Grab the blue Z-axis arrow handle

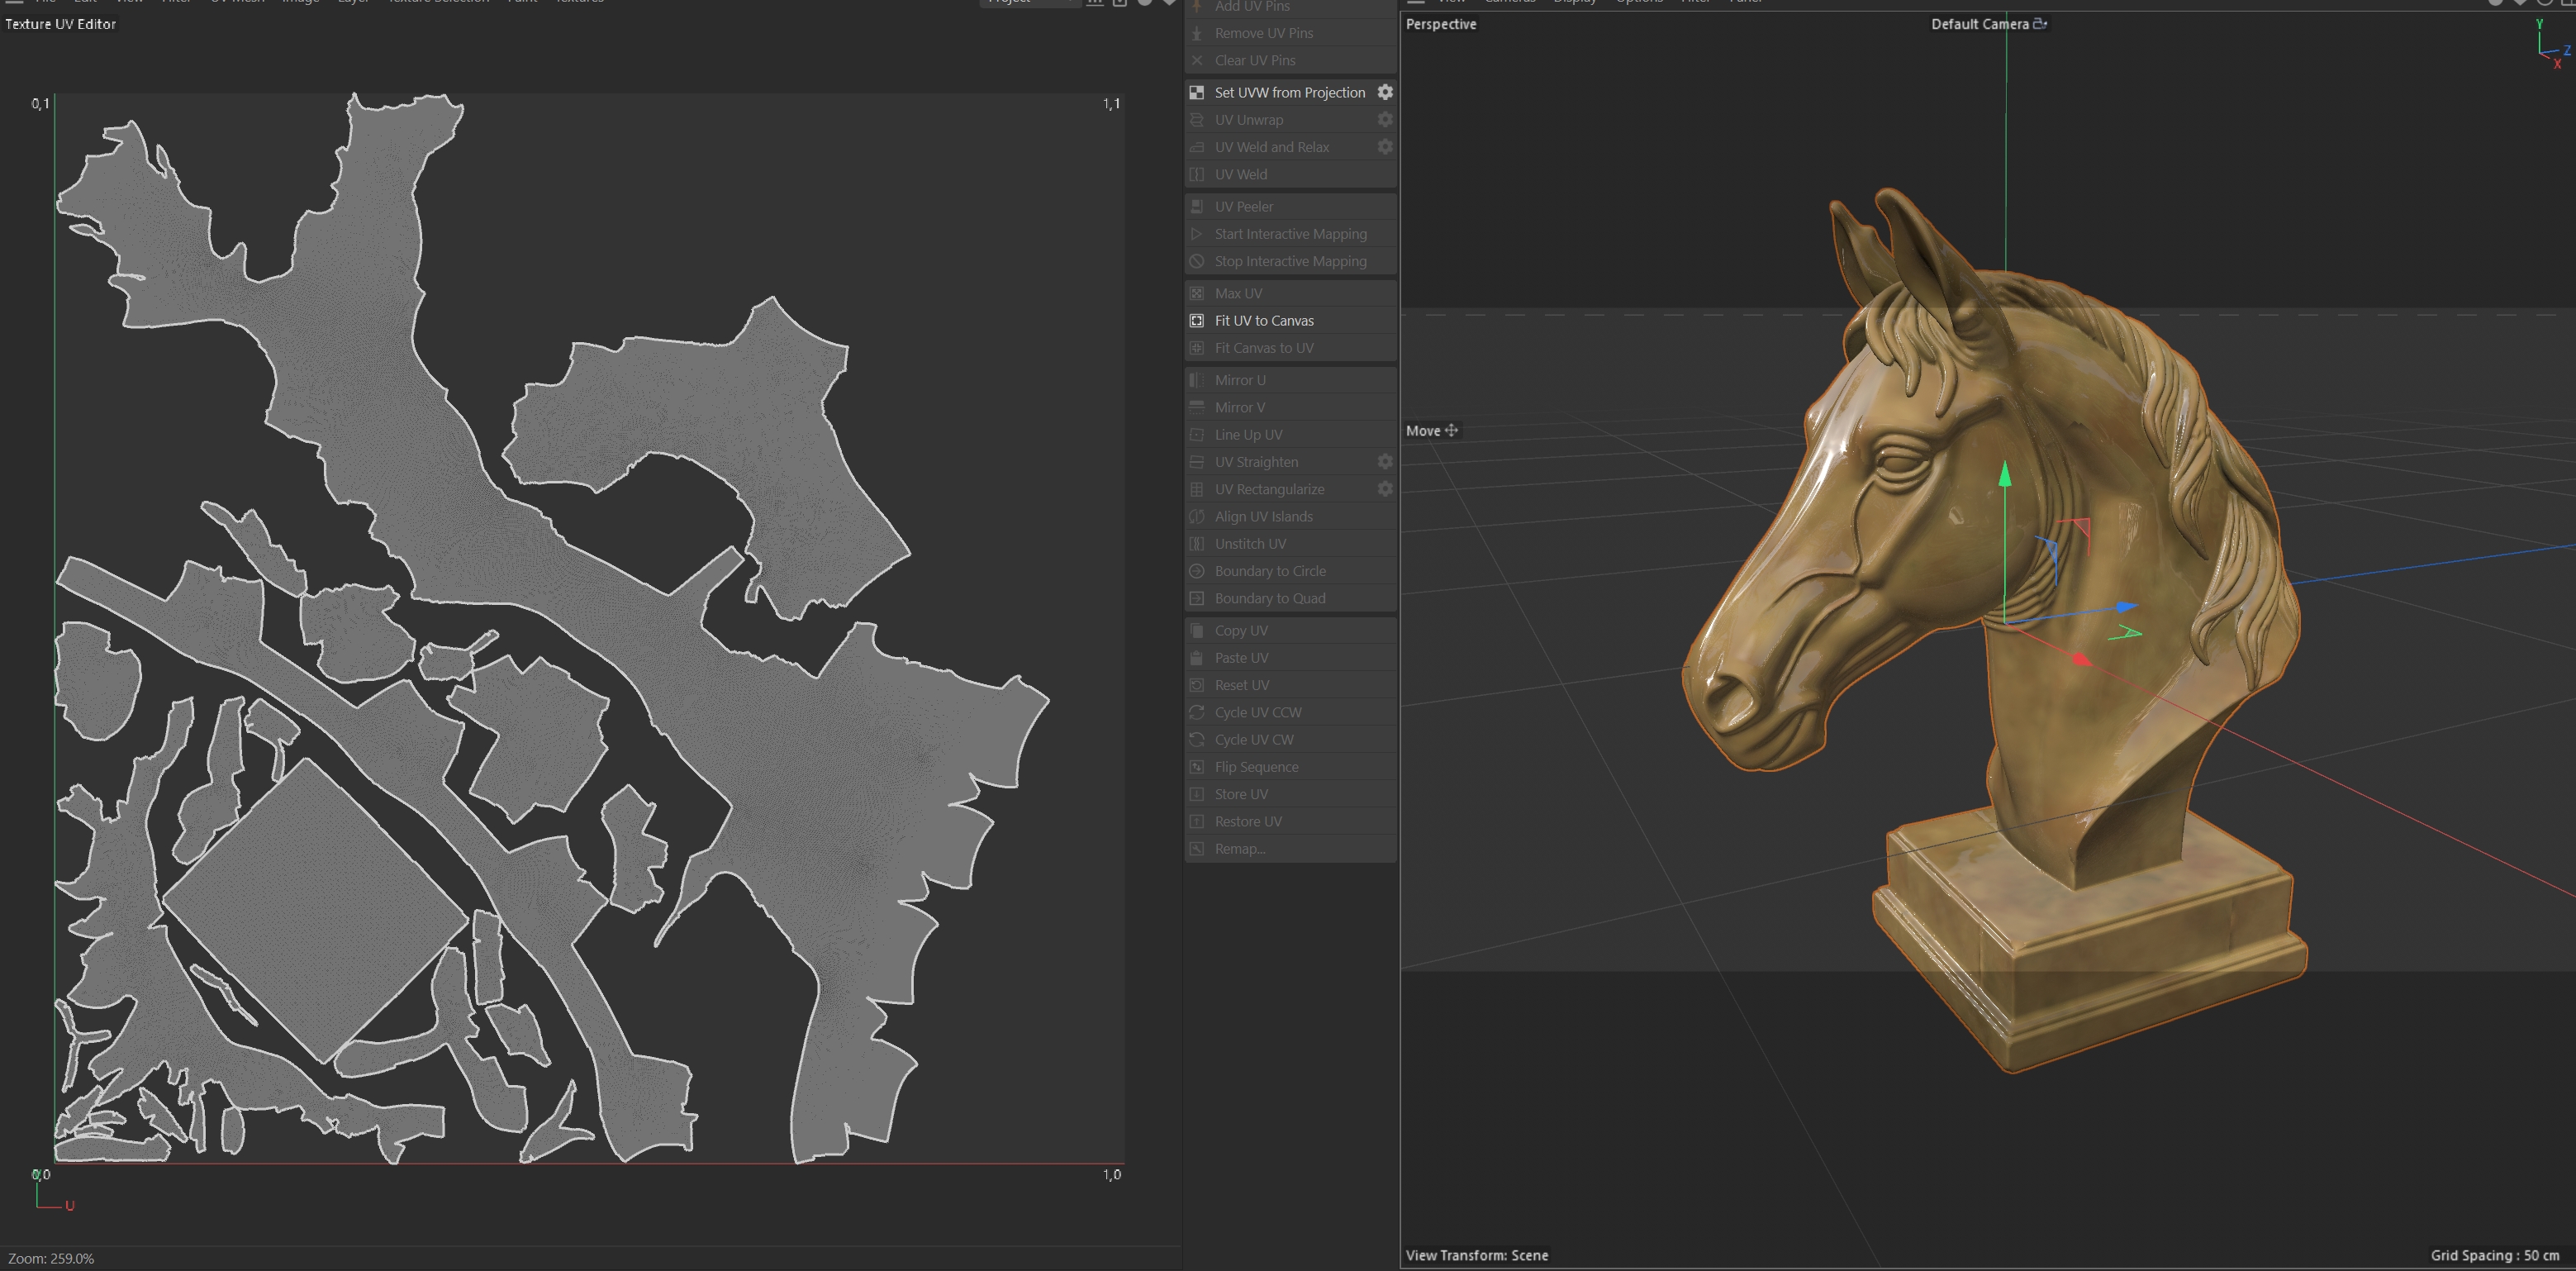(2126, 607)
